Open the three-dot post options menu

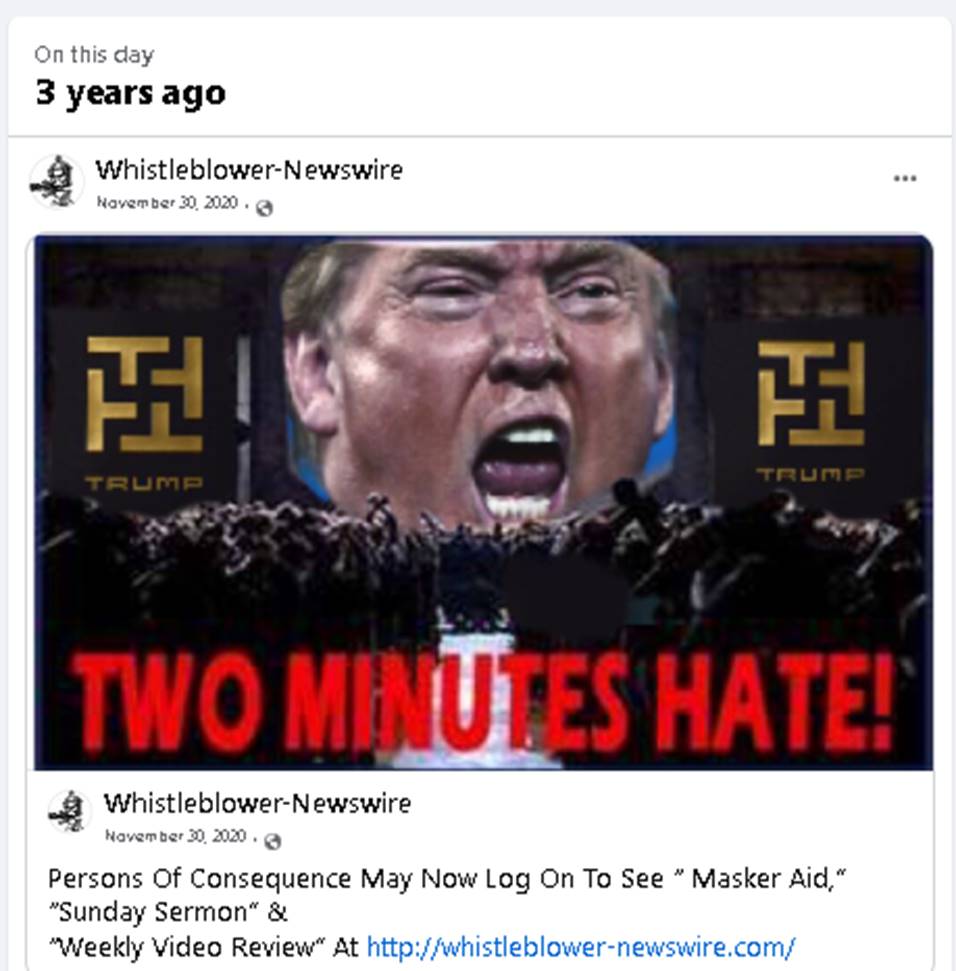pos(905,179)
